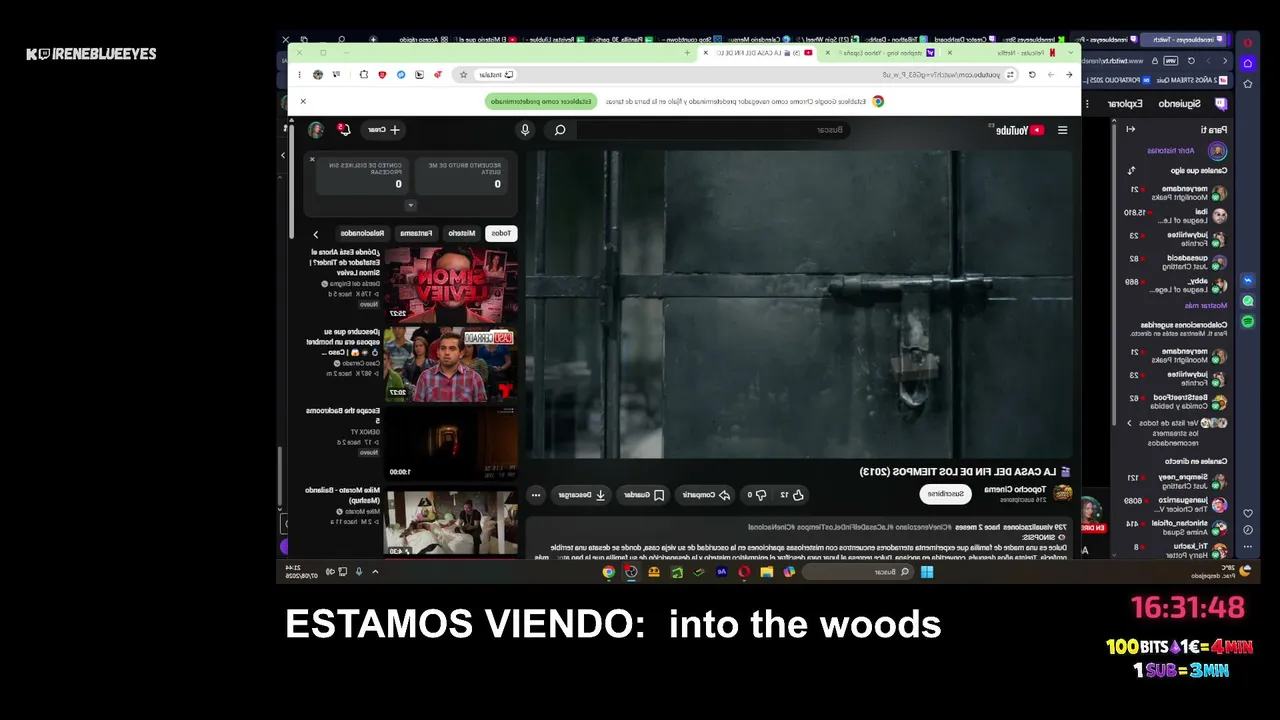Open 'Explorar' on the Twitch top nav
1280x720 pixels.
pos(1125,103)
